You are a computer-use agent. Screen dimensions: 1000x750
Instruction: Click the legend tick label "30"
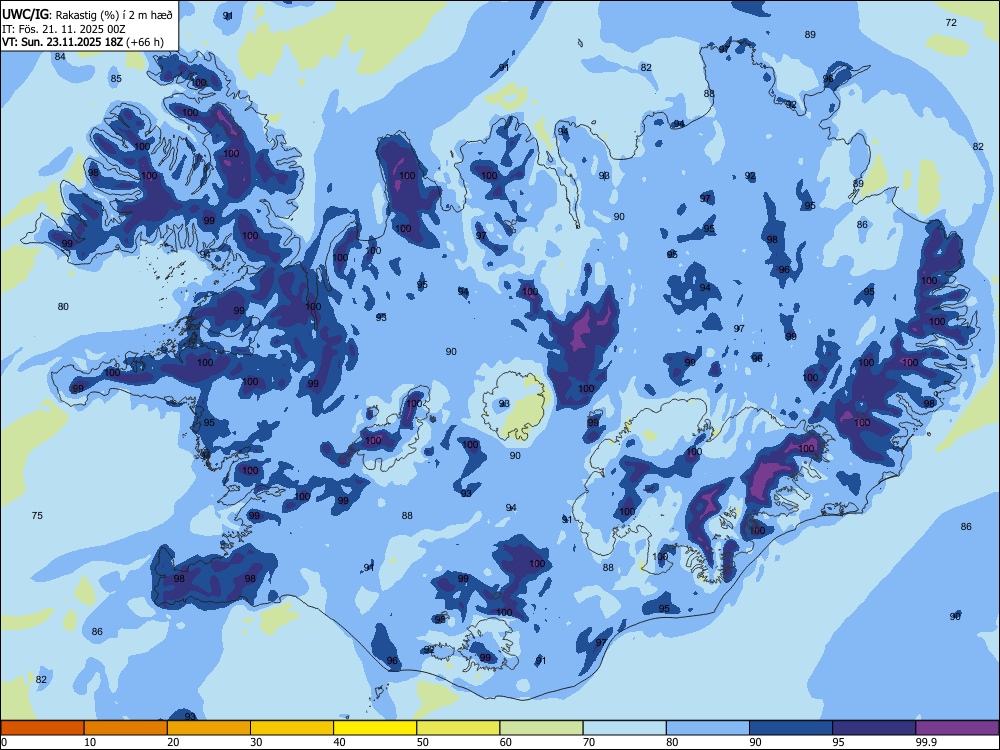(x=256, y=742)
